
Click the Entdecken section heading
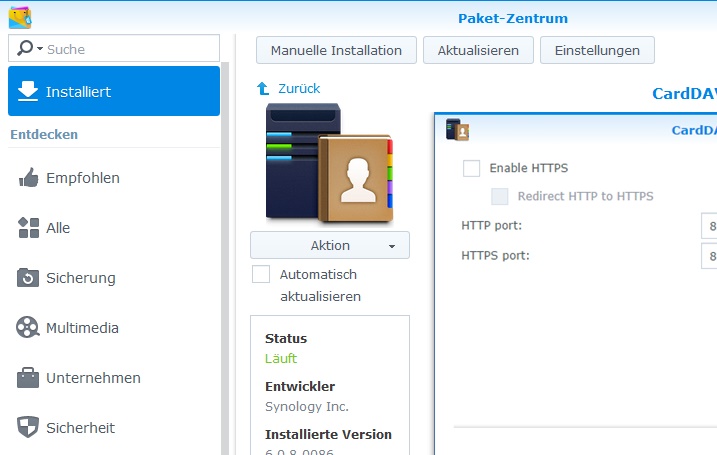[x=44, y=134]
